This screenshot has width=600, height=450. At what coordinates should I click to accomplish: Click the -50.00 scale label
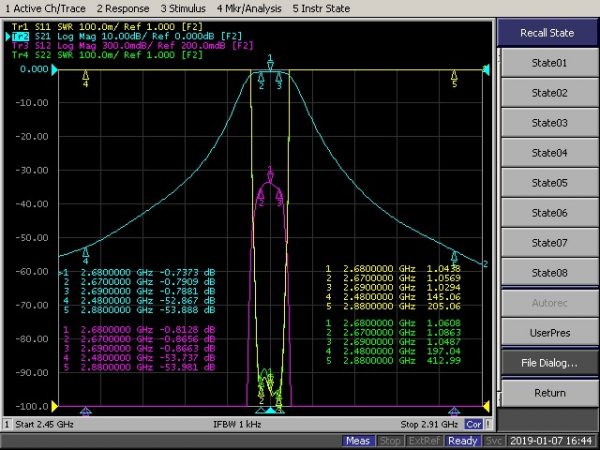(32, 238)
